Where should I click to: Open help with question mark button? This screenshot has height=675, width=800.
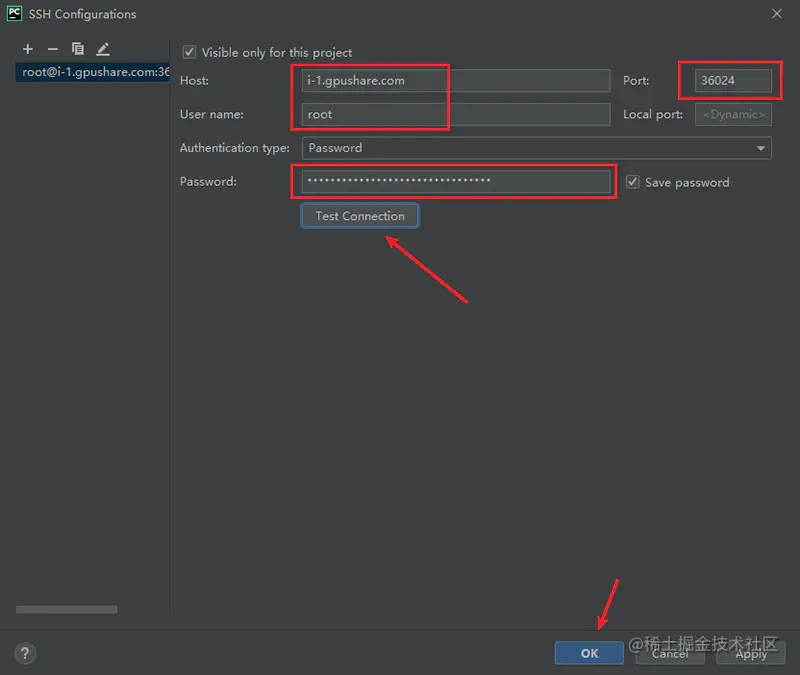pyautogui.click(x=25, y=653)
